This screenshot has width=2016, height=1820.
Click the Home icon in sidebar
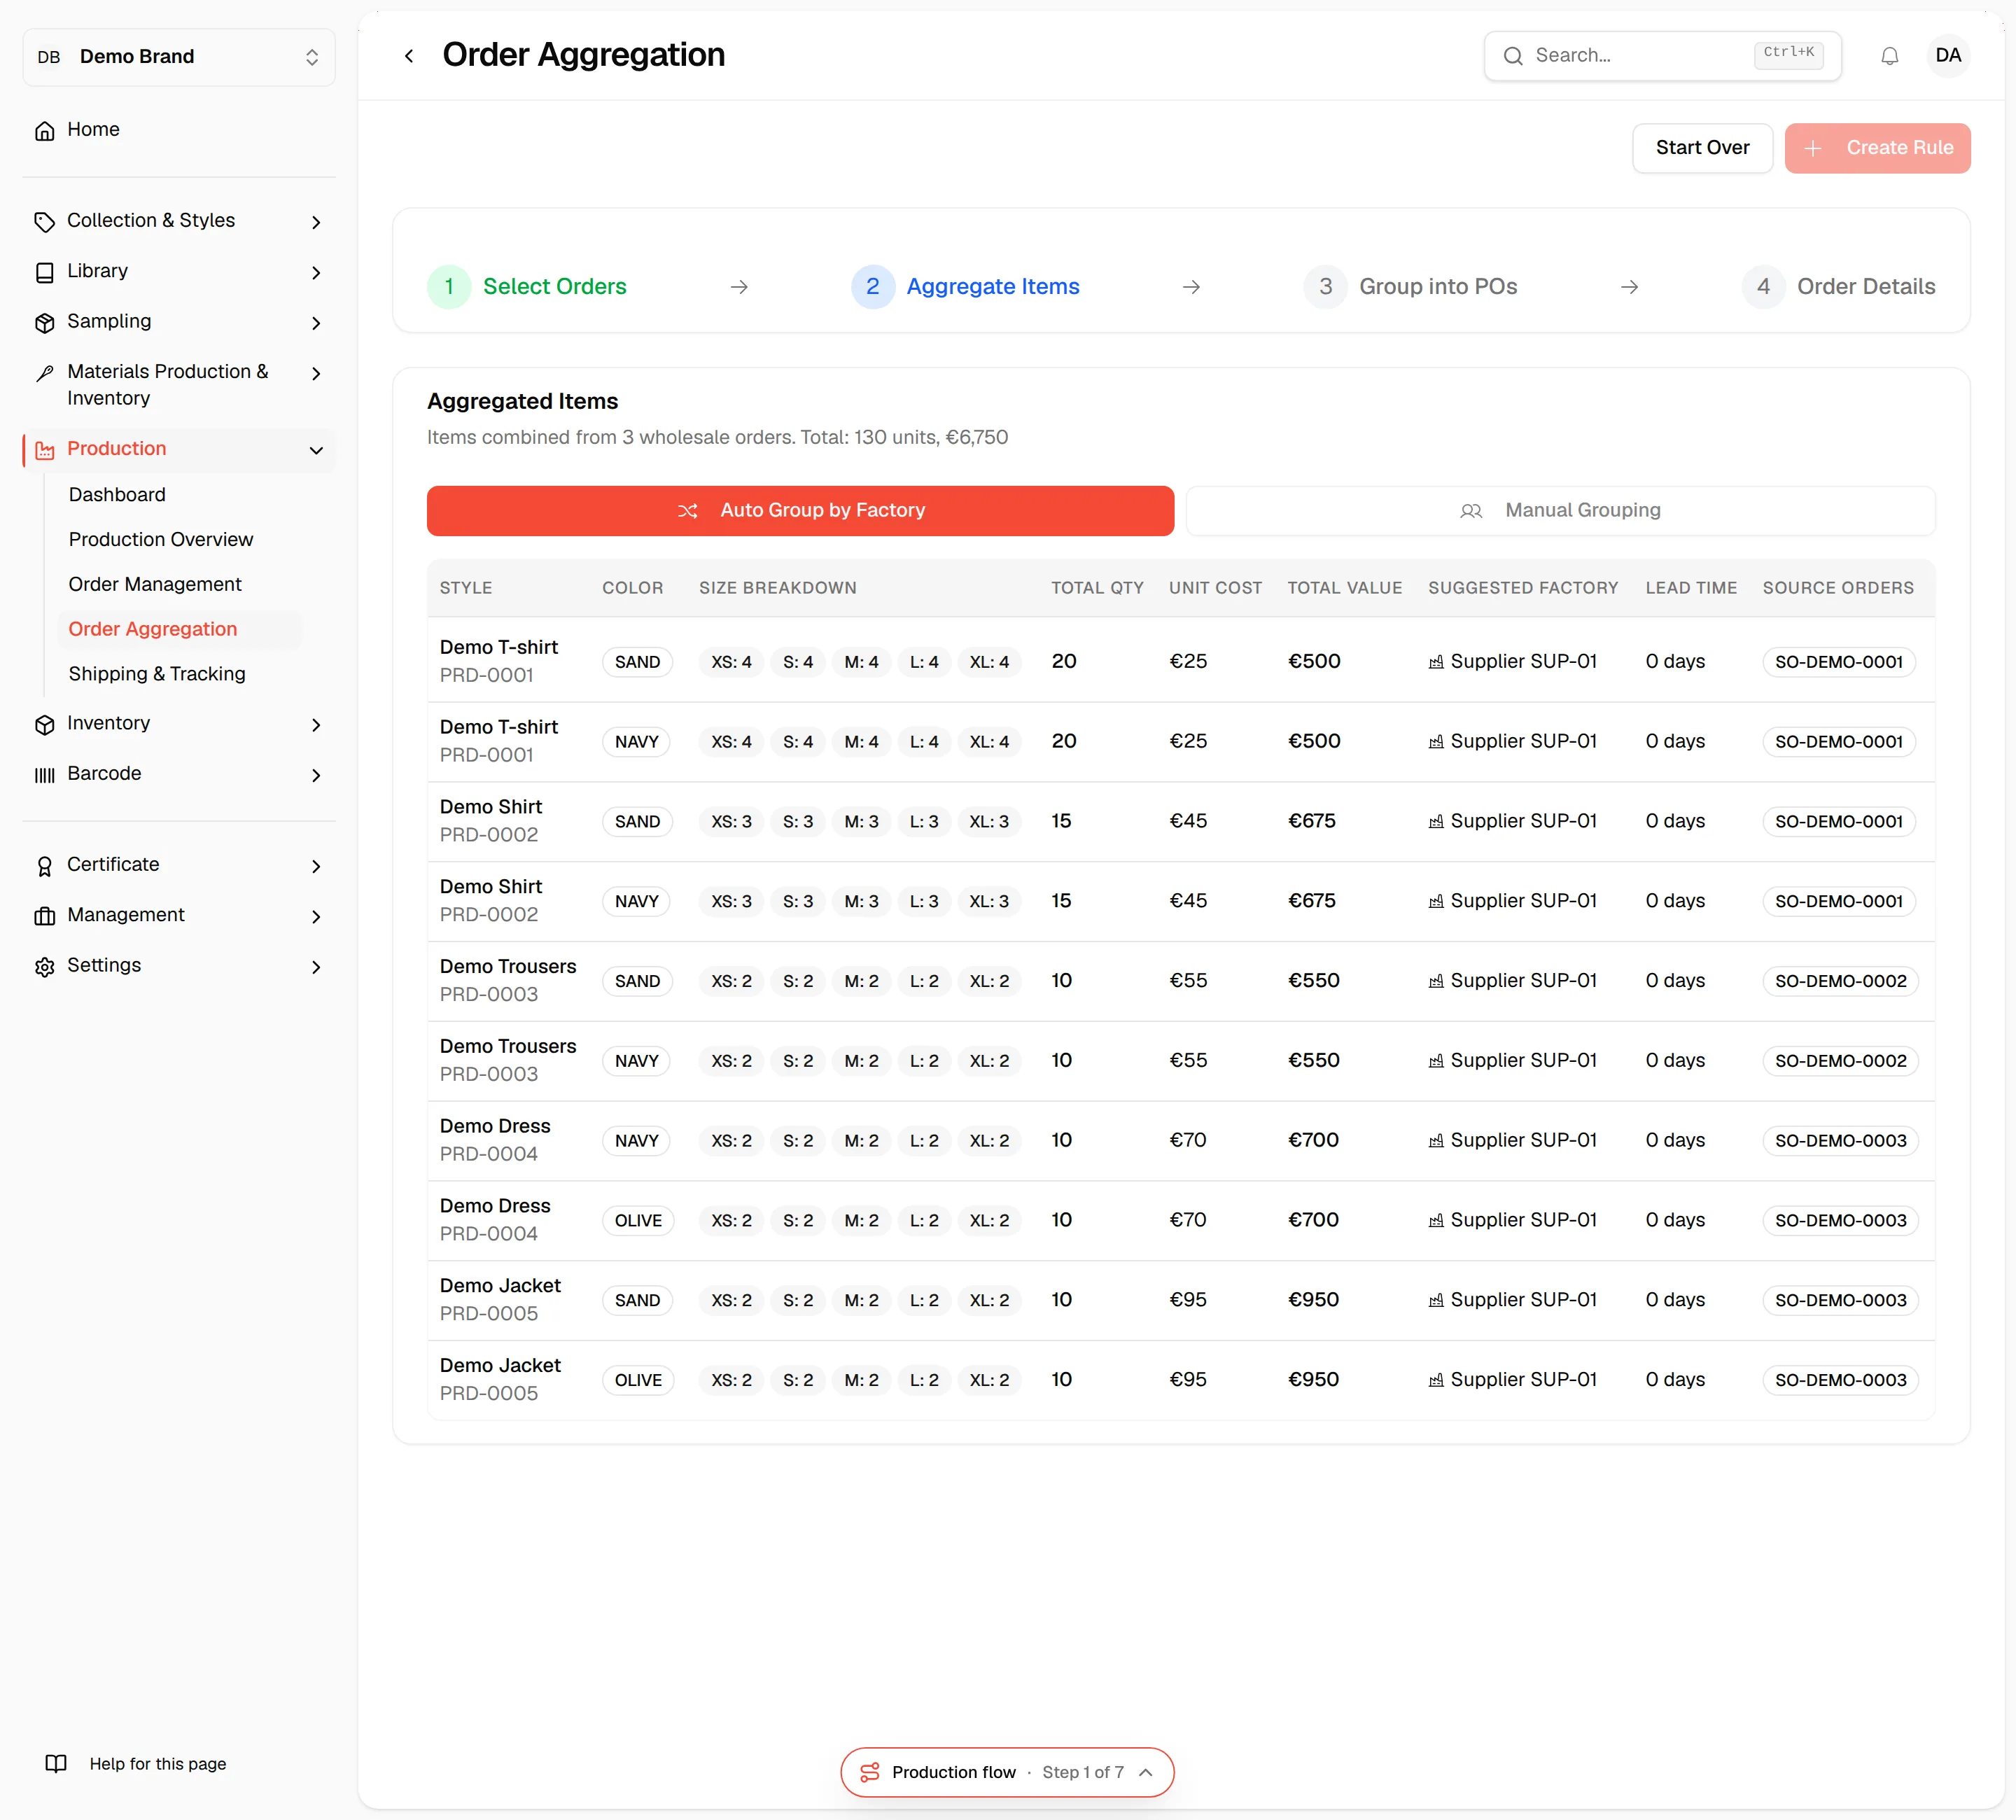(x=45, y=131)
